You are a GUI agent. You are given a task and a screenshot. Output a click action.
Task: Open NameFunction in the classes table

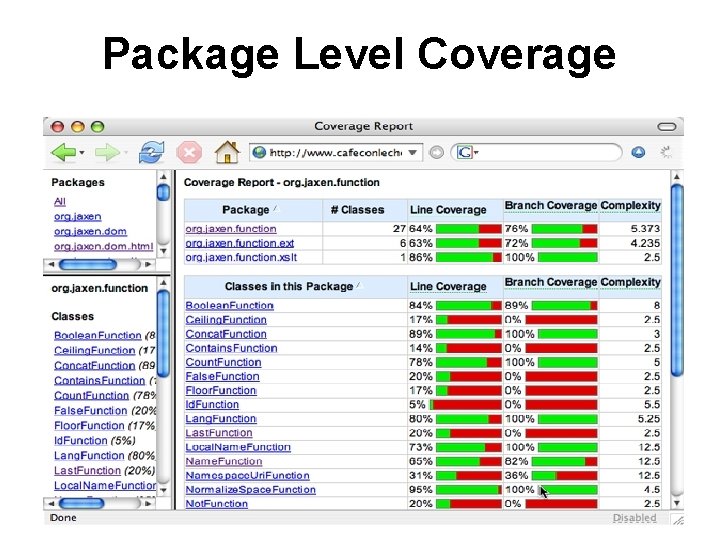pos(224,461)
